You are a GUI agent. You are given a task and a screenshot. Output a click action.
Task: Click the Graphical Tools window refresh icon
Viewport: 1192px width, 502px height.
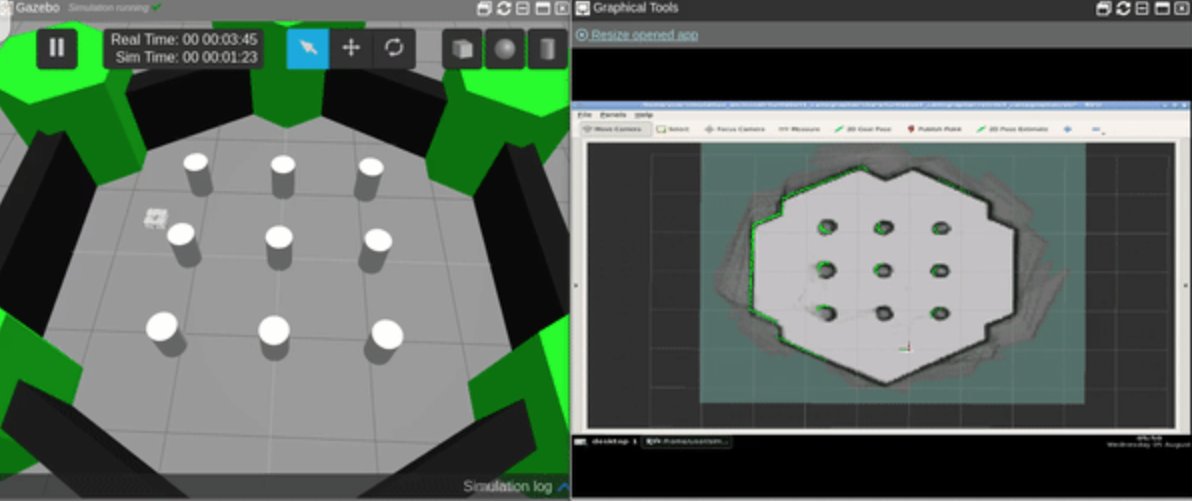click(1123, 8)
